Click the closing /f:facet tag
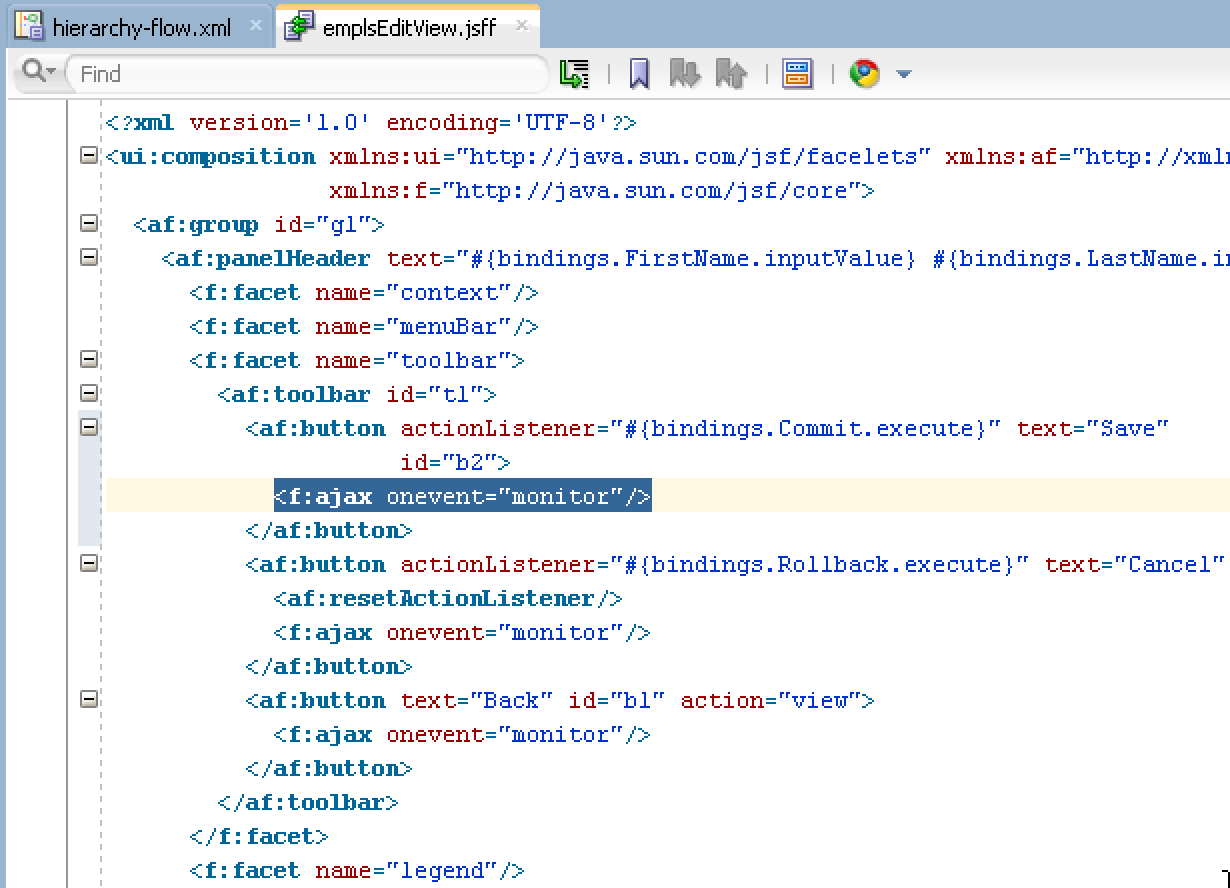Screen dimensions: 1230x888 [259, 837]
